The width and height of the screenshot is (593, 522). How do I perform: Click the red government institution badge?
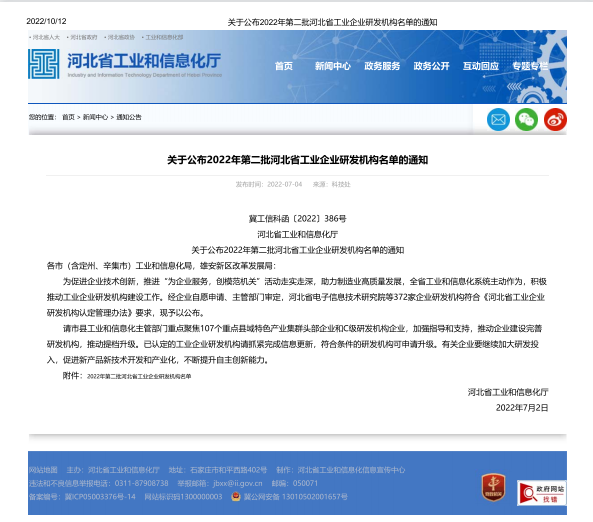[x=493, y=487]
